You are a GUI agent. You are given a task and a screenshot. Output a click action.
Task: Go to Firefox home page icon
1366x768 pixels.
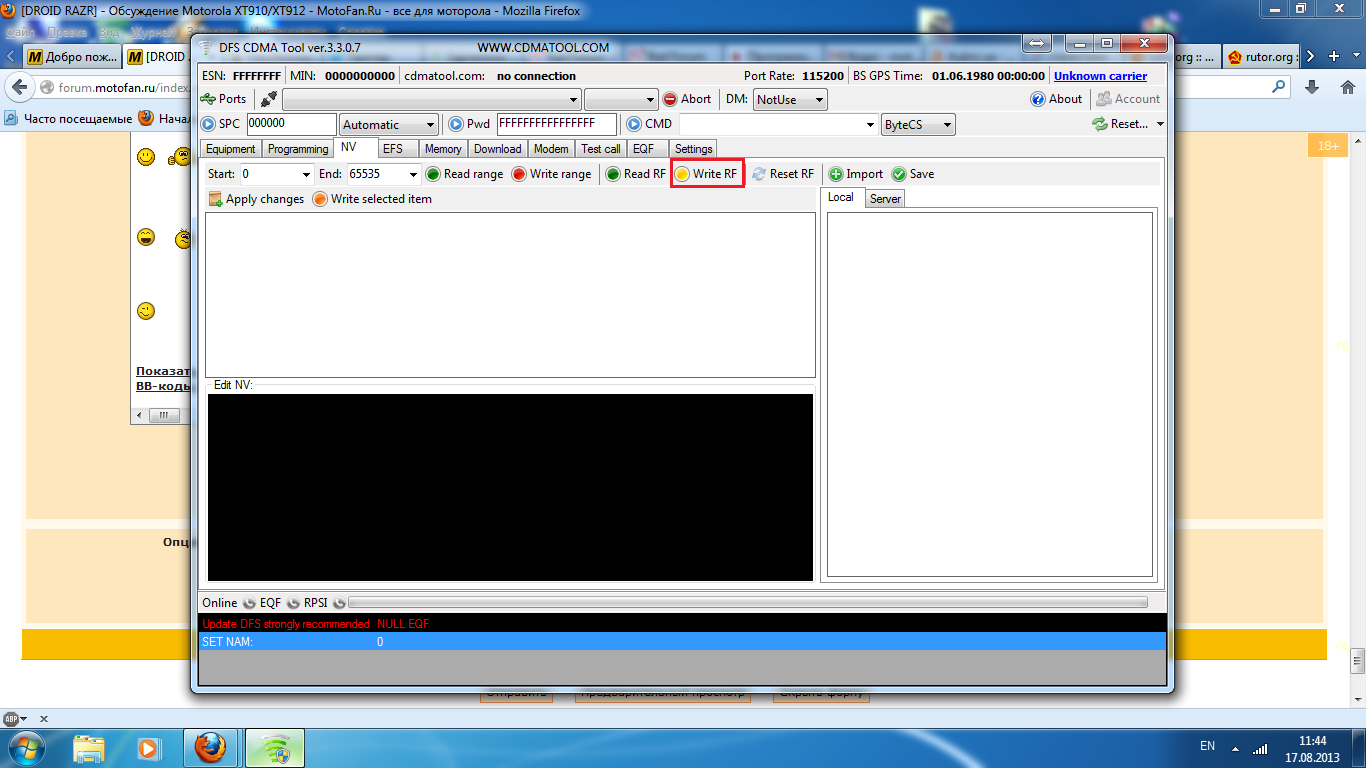[1346, 87]
